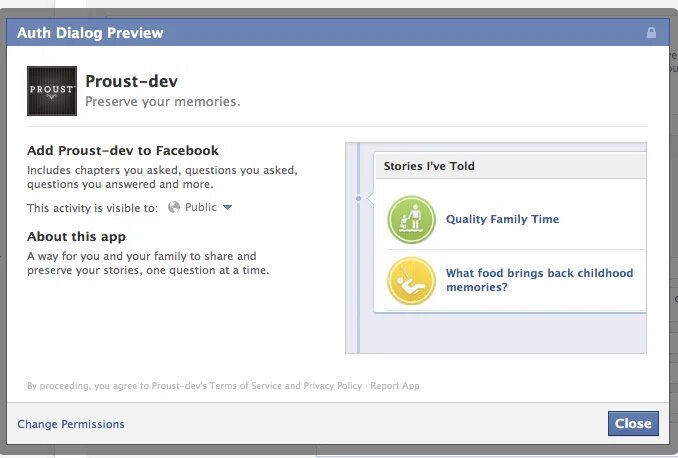
Task: Click the Report App link
Action: [395, 385]
